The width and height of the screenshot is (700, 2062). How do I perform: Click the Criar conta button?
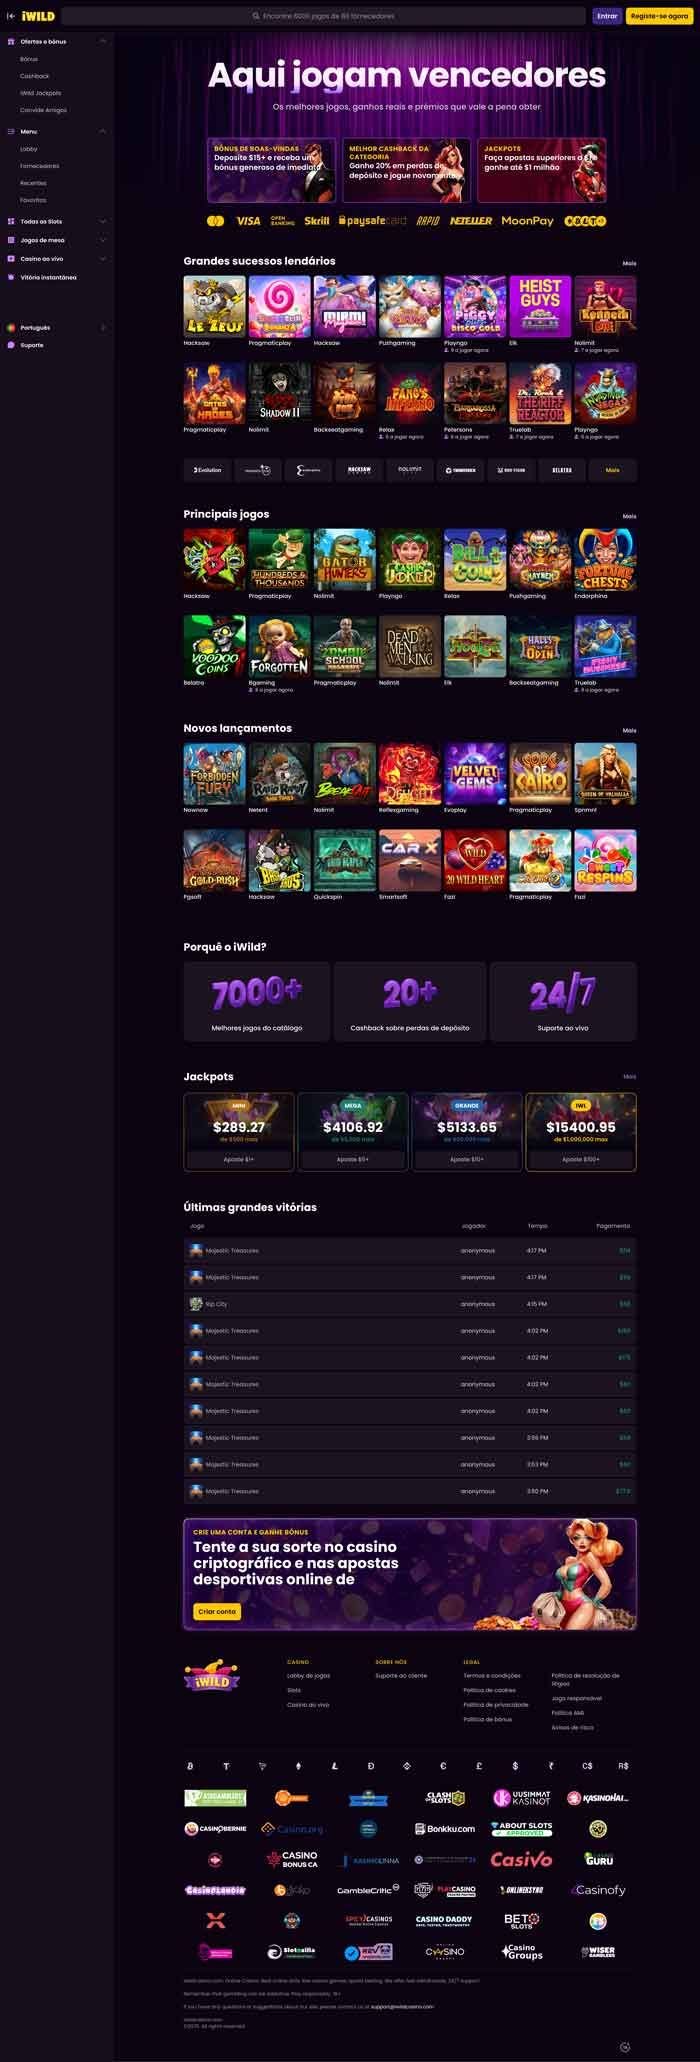click(217, 1611)
